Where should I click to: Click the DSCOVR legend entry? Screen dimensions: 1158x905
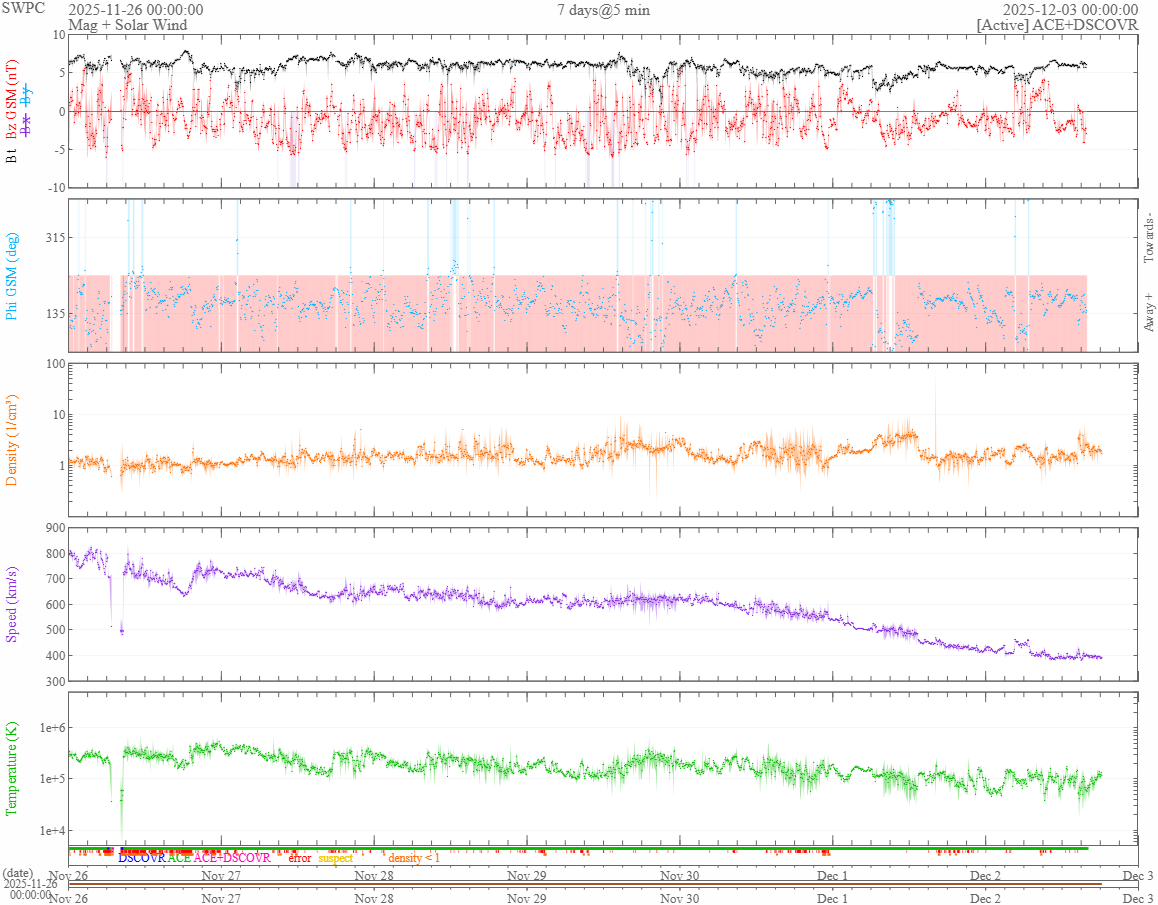pos(141,858)
